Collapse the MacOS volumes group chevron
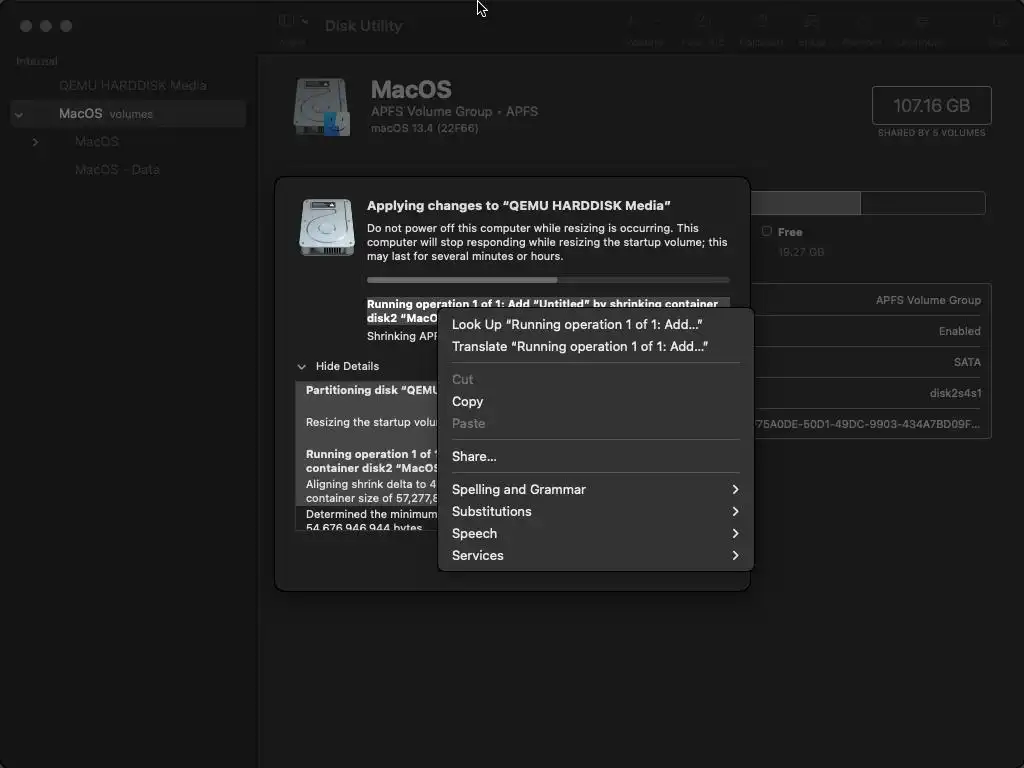 tap(19, 114)
